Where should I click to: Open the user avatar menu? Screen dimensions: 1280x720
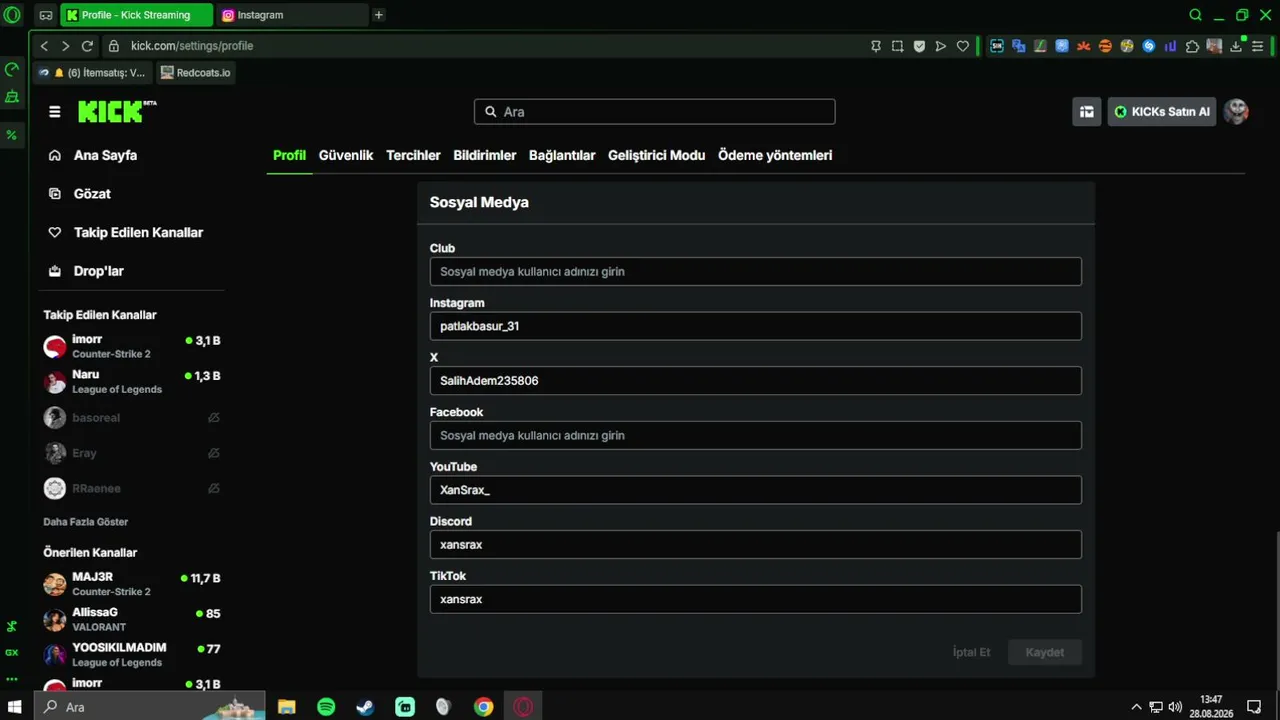[1236, 112]
